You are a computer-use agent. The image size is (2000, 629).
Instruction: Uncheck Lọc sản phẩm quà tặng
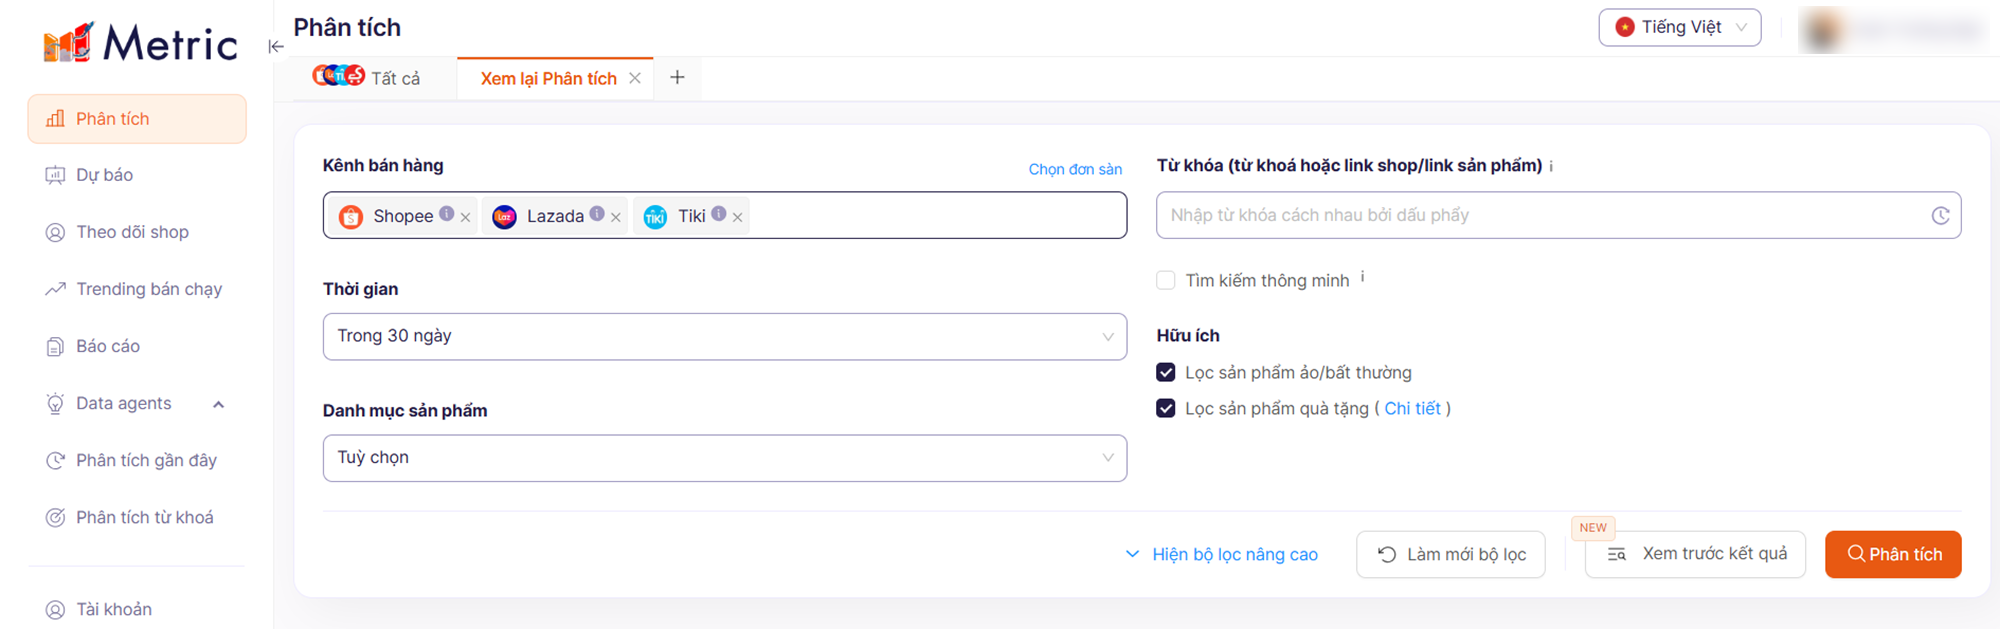(1166, 408)
